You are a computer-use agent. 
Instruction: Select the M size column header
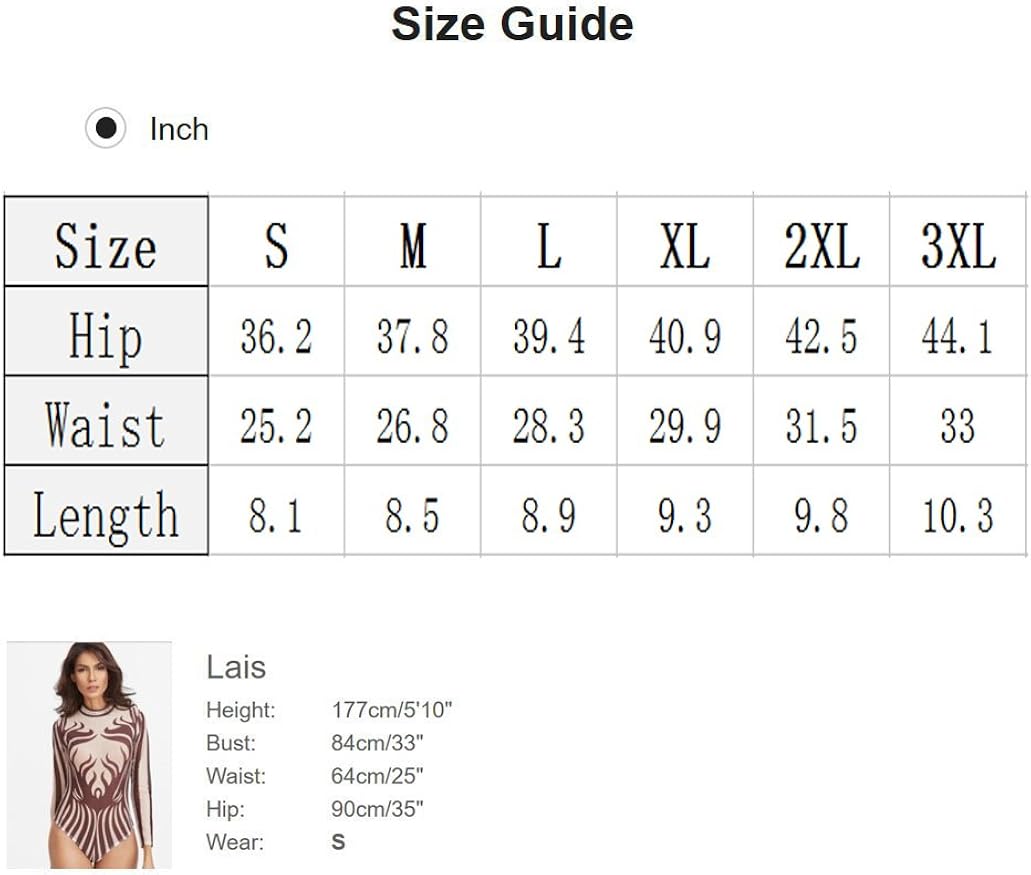coord(413,243)
